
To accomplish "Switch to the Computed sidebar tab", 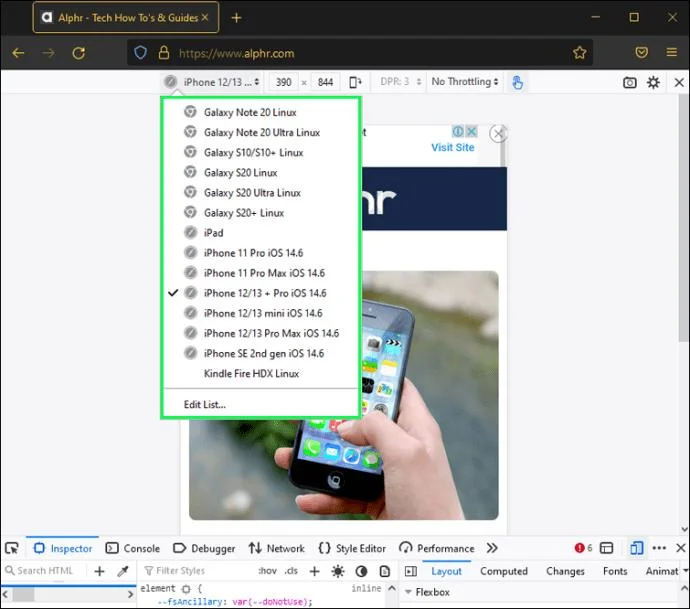I will pyautogui.click(x=504, y=571).
